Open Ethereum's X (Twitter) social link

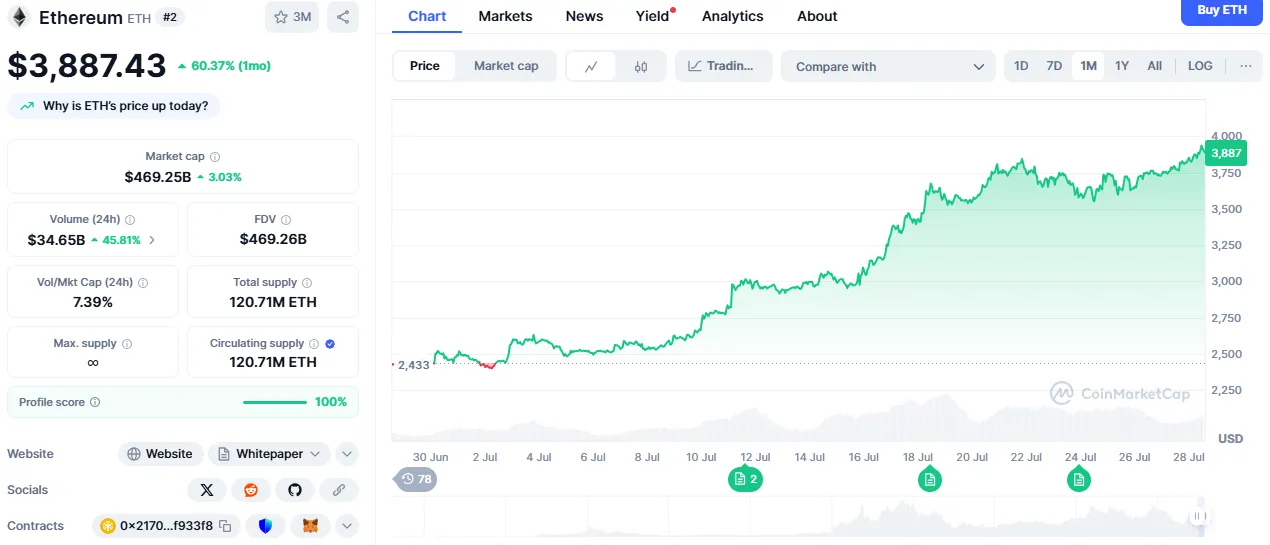(207, 490)
